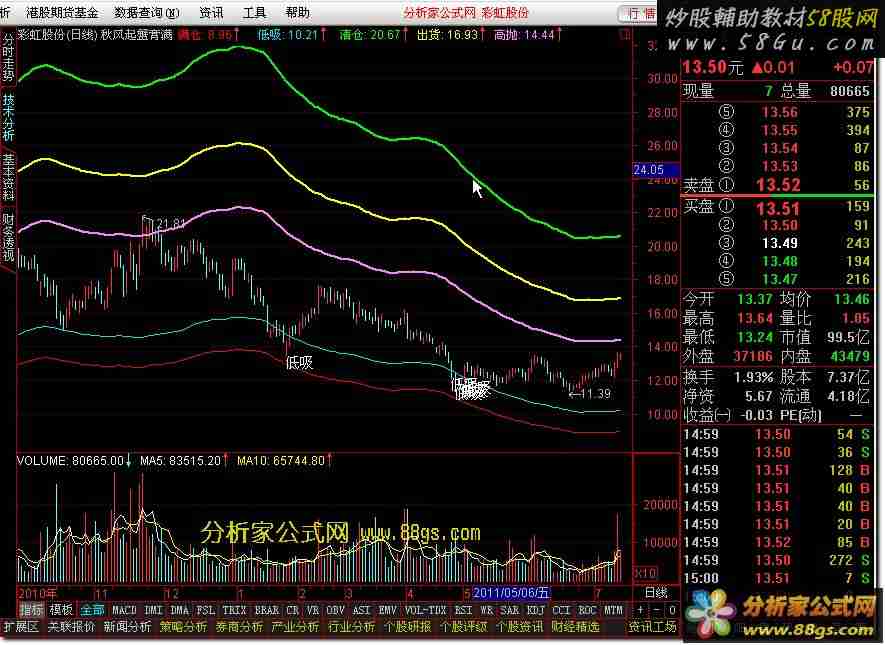
Task: Click the 买盘① price 13.51
Action: [778, 209]
